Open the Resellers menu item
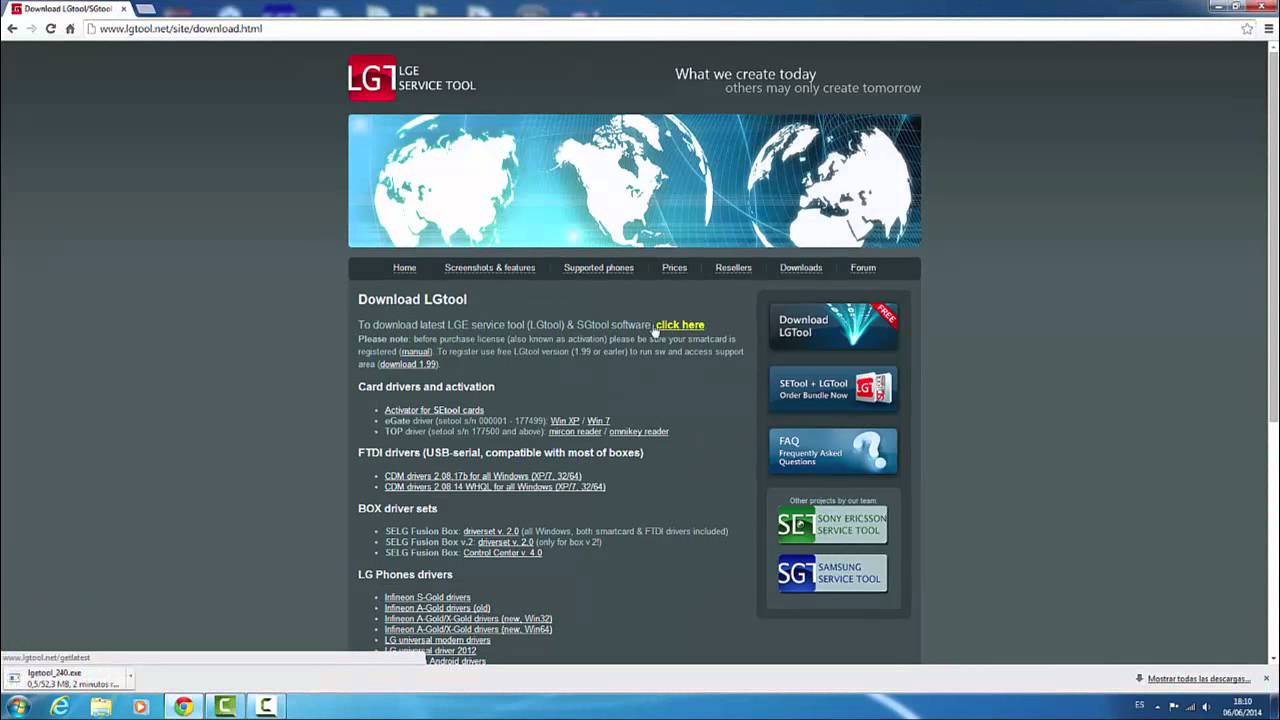 coord(733,268)
